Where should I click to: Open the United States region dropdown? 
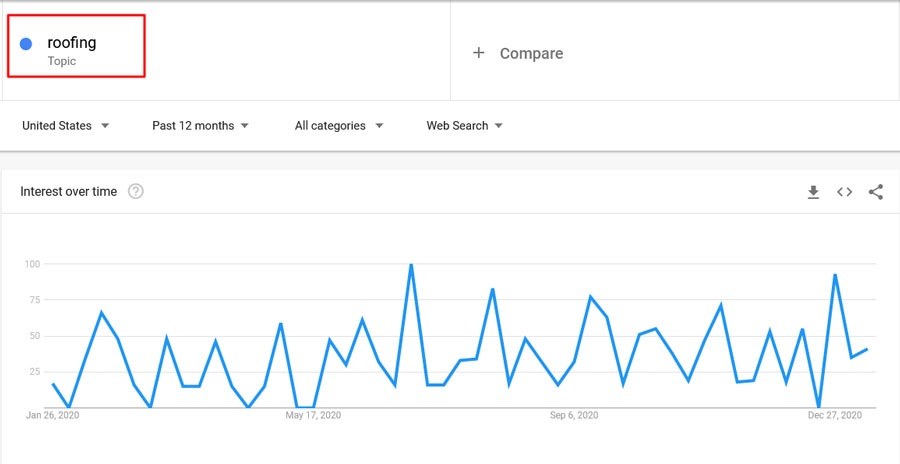coord(66,126)
